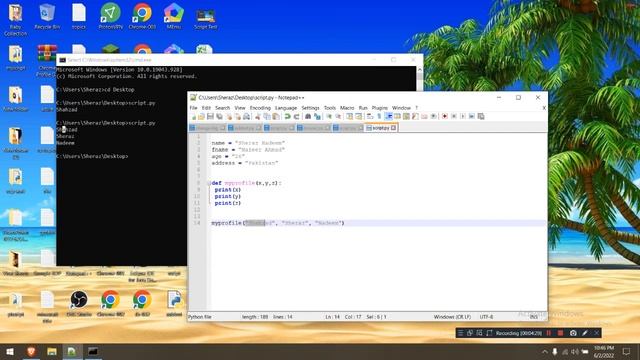Open the Macro menu
The image size is (640, 360).
coord(347,108)
